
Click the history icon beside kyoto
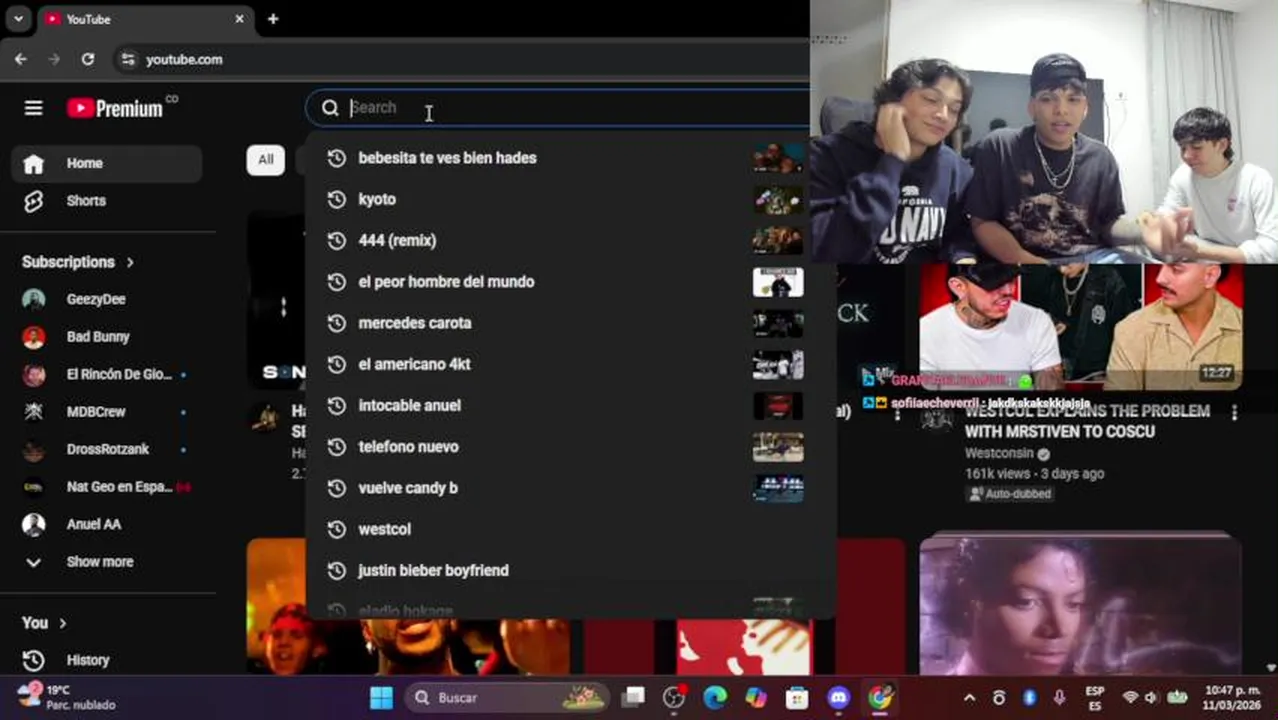pos(337,199)
